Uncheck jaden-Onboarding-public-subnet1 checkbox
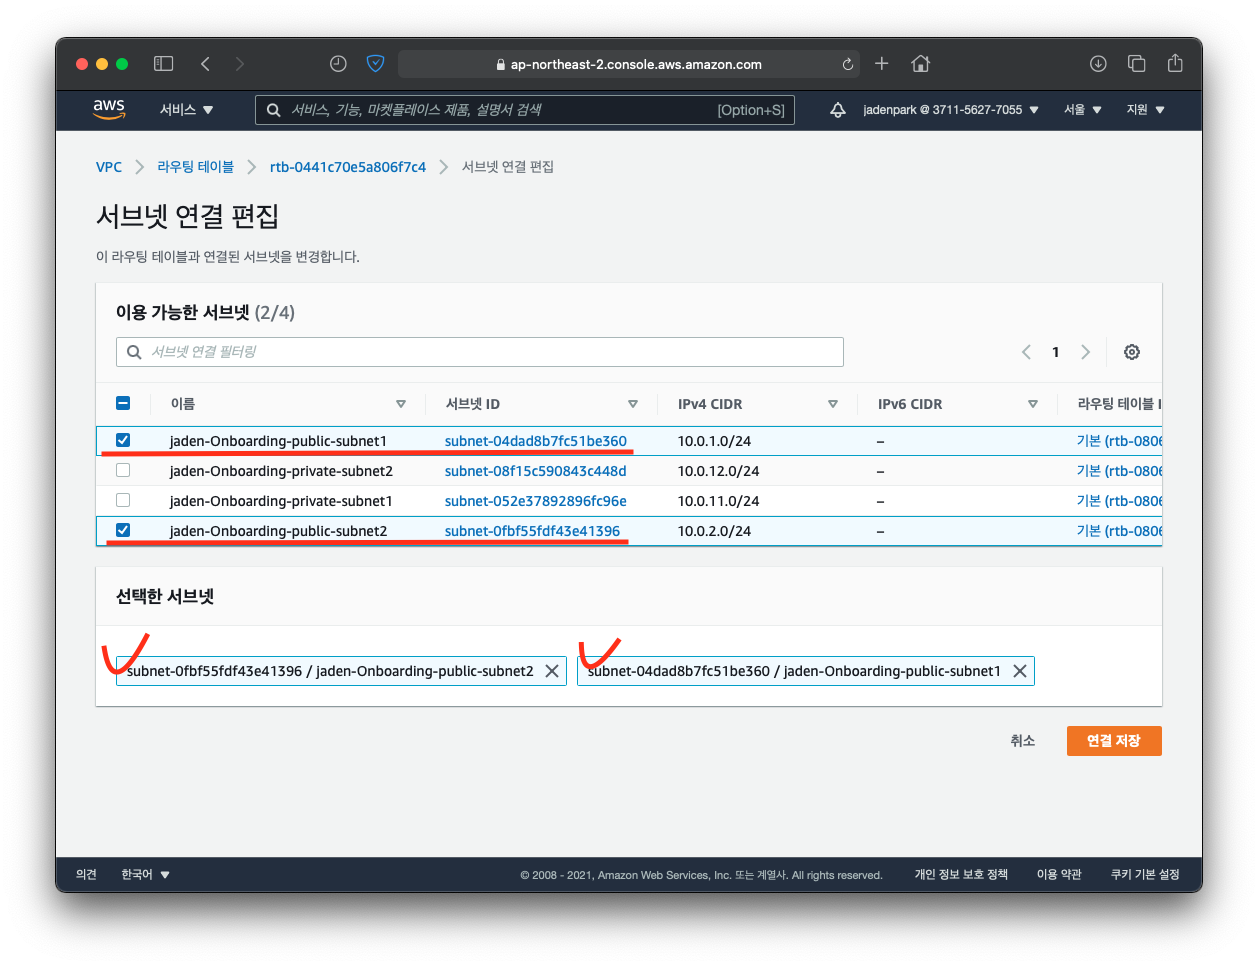The image size is (1258, 966). [x=123, y=440]
